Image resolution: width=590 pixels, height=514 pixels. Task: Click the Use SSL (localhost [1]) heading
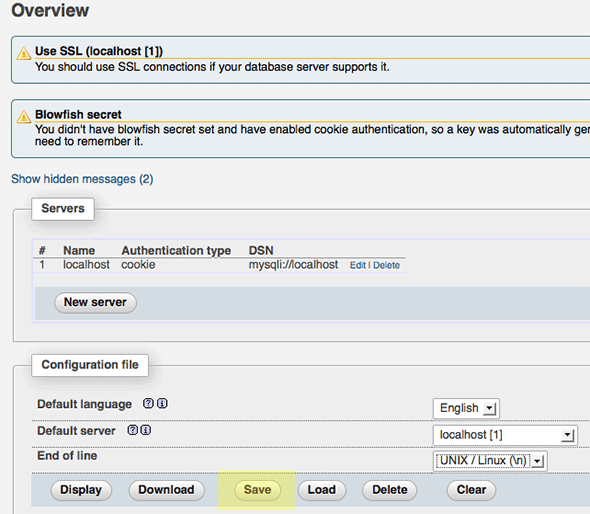coord(99,51)
